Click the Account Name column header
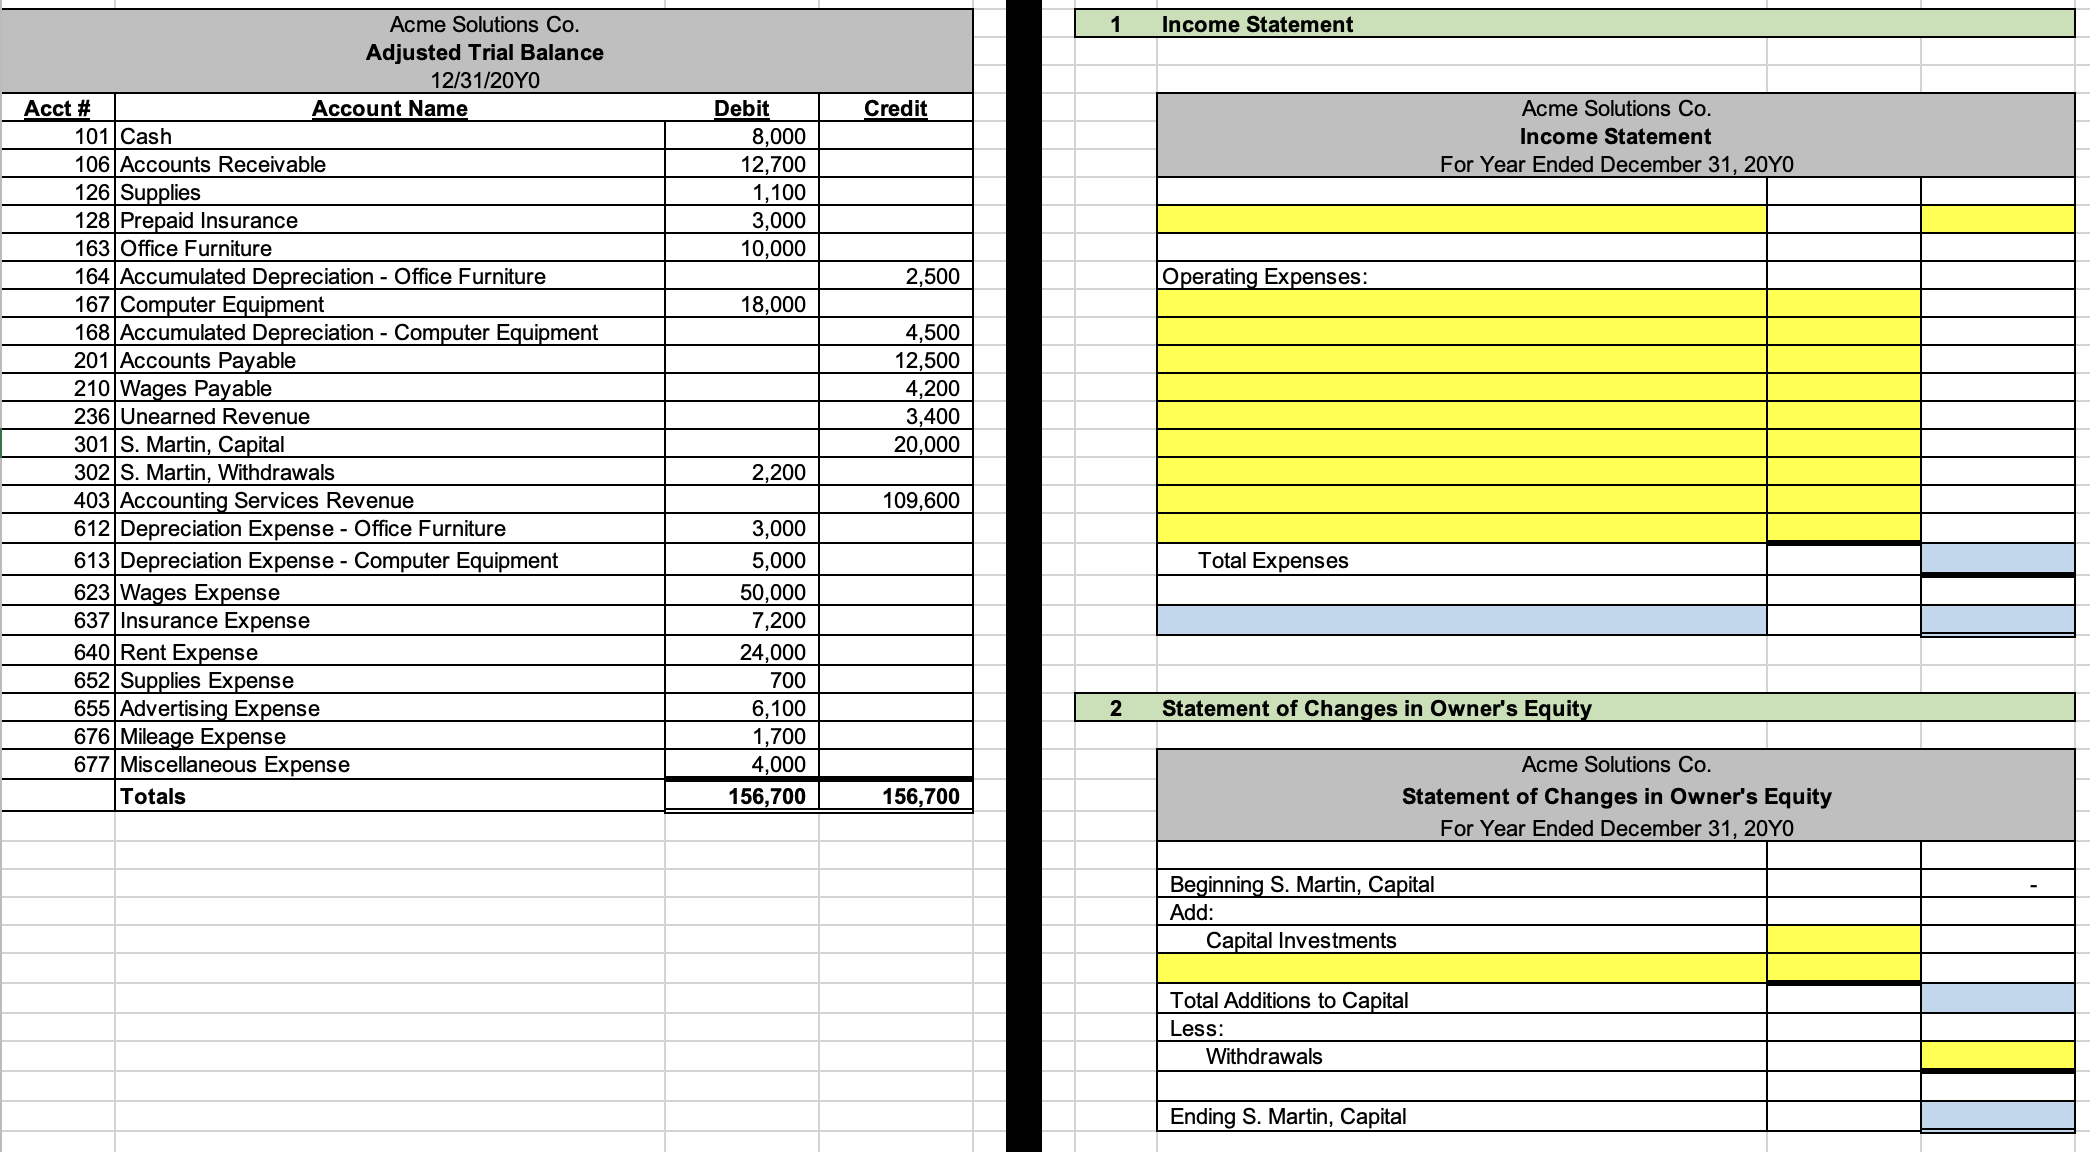The width and height of the screenshot is (2090, 1152). pyautogui.click(x=390, y=108)
